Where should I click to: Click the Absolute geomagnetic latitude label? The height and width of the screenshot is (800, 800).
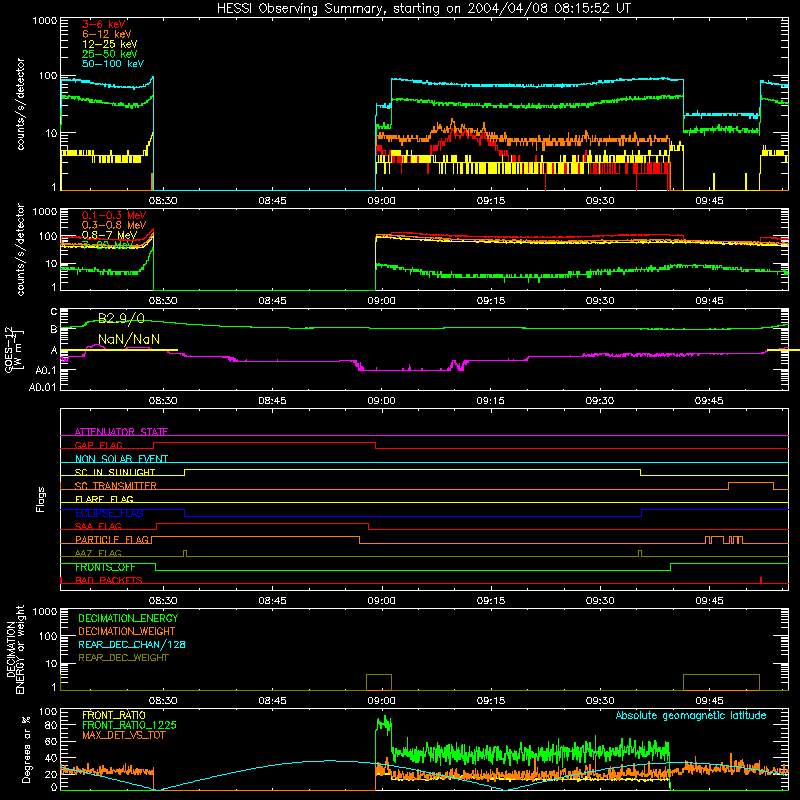pyautogui.click(x=691, y=716)
